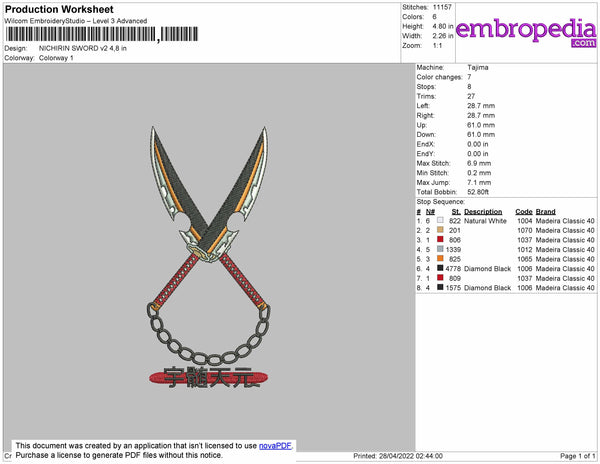
Task: Click the 'Stop Sequence:' heading
Action: [441, 202]
